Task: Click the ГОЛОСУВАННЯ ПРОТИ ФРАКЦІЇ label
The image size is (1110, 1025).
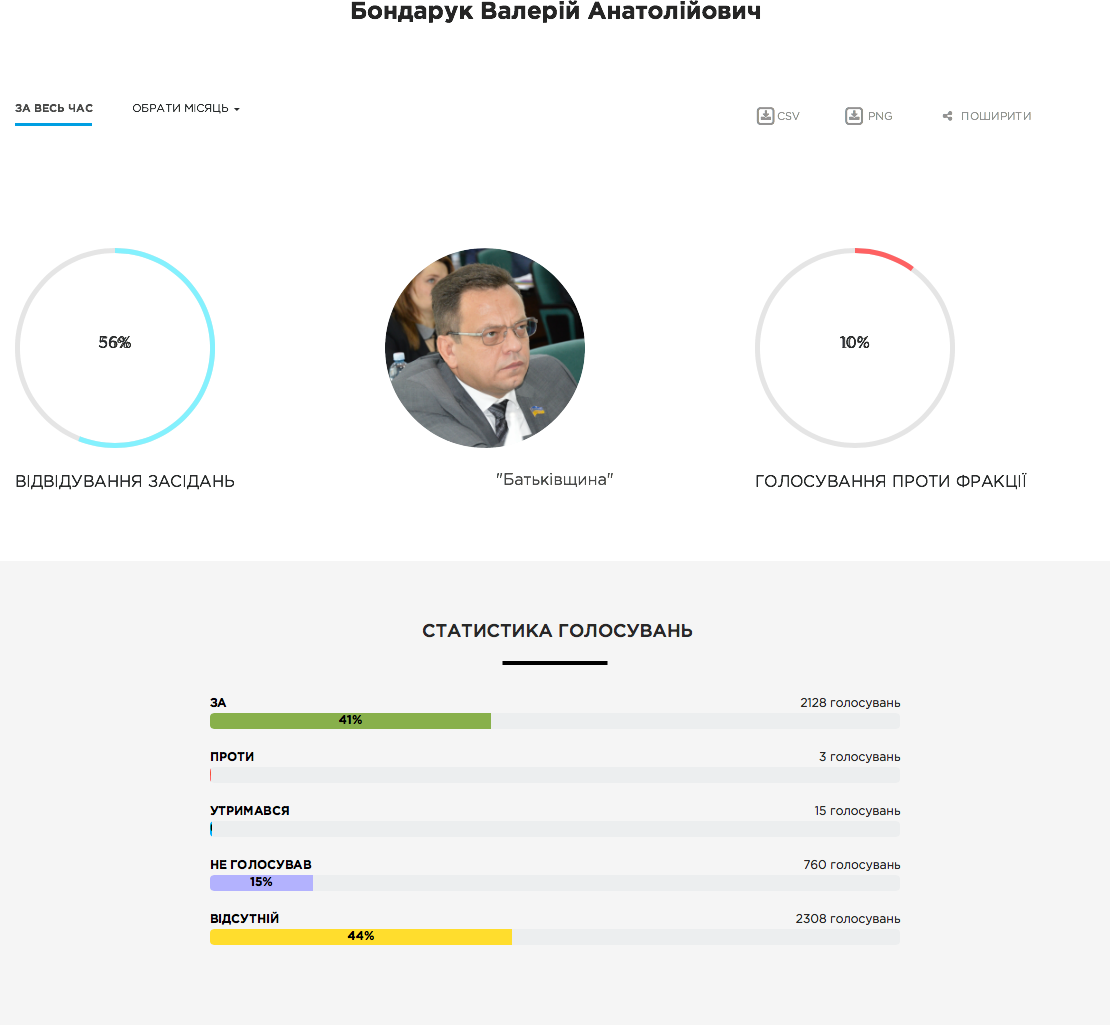Action: [890, 481]
